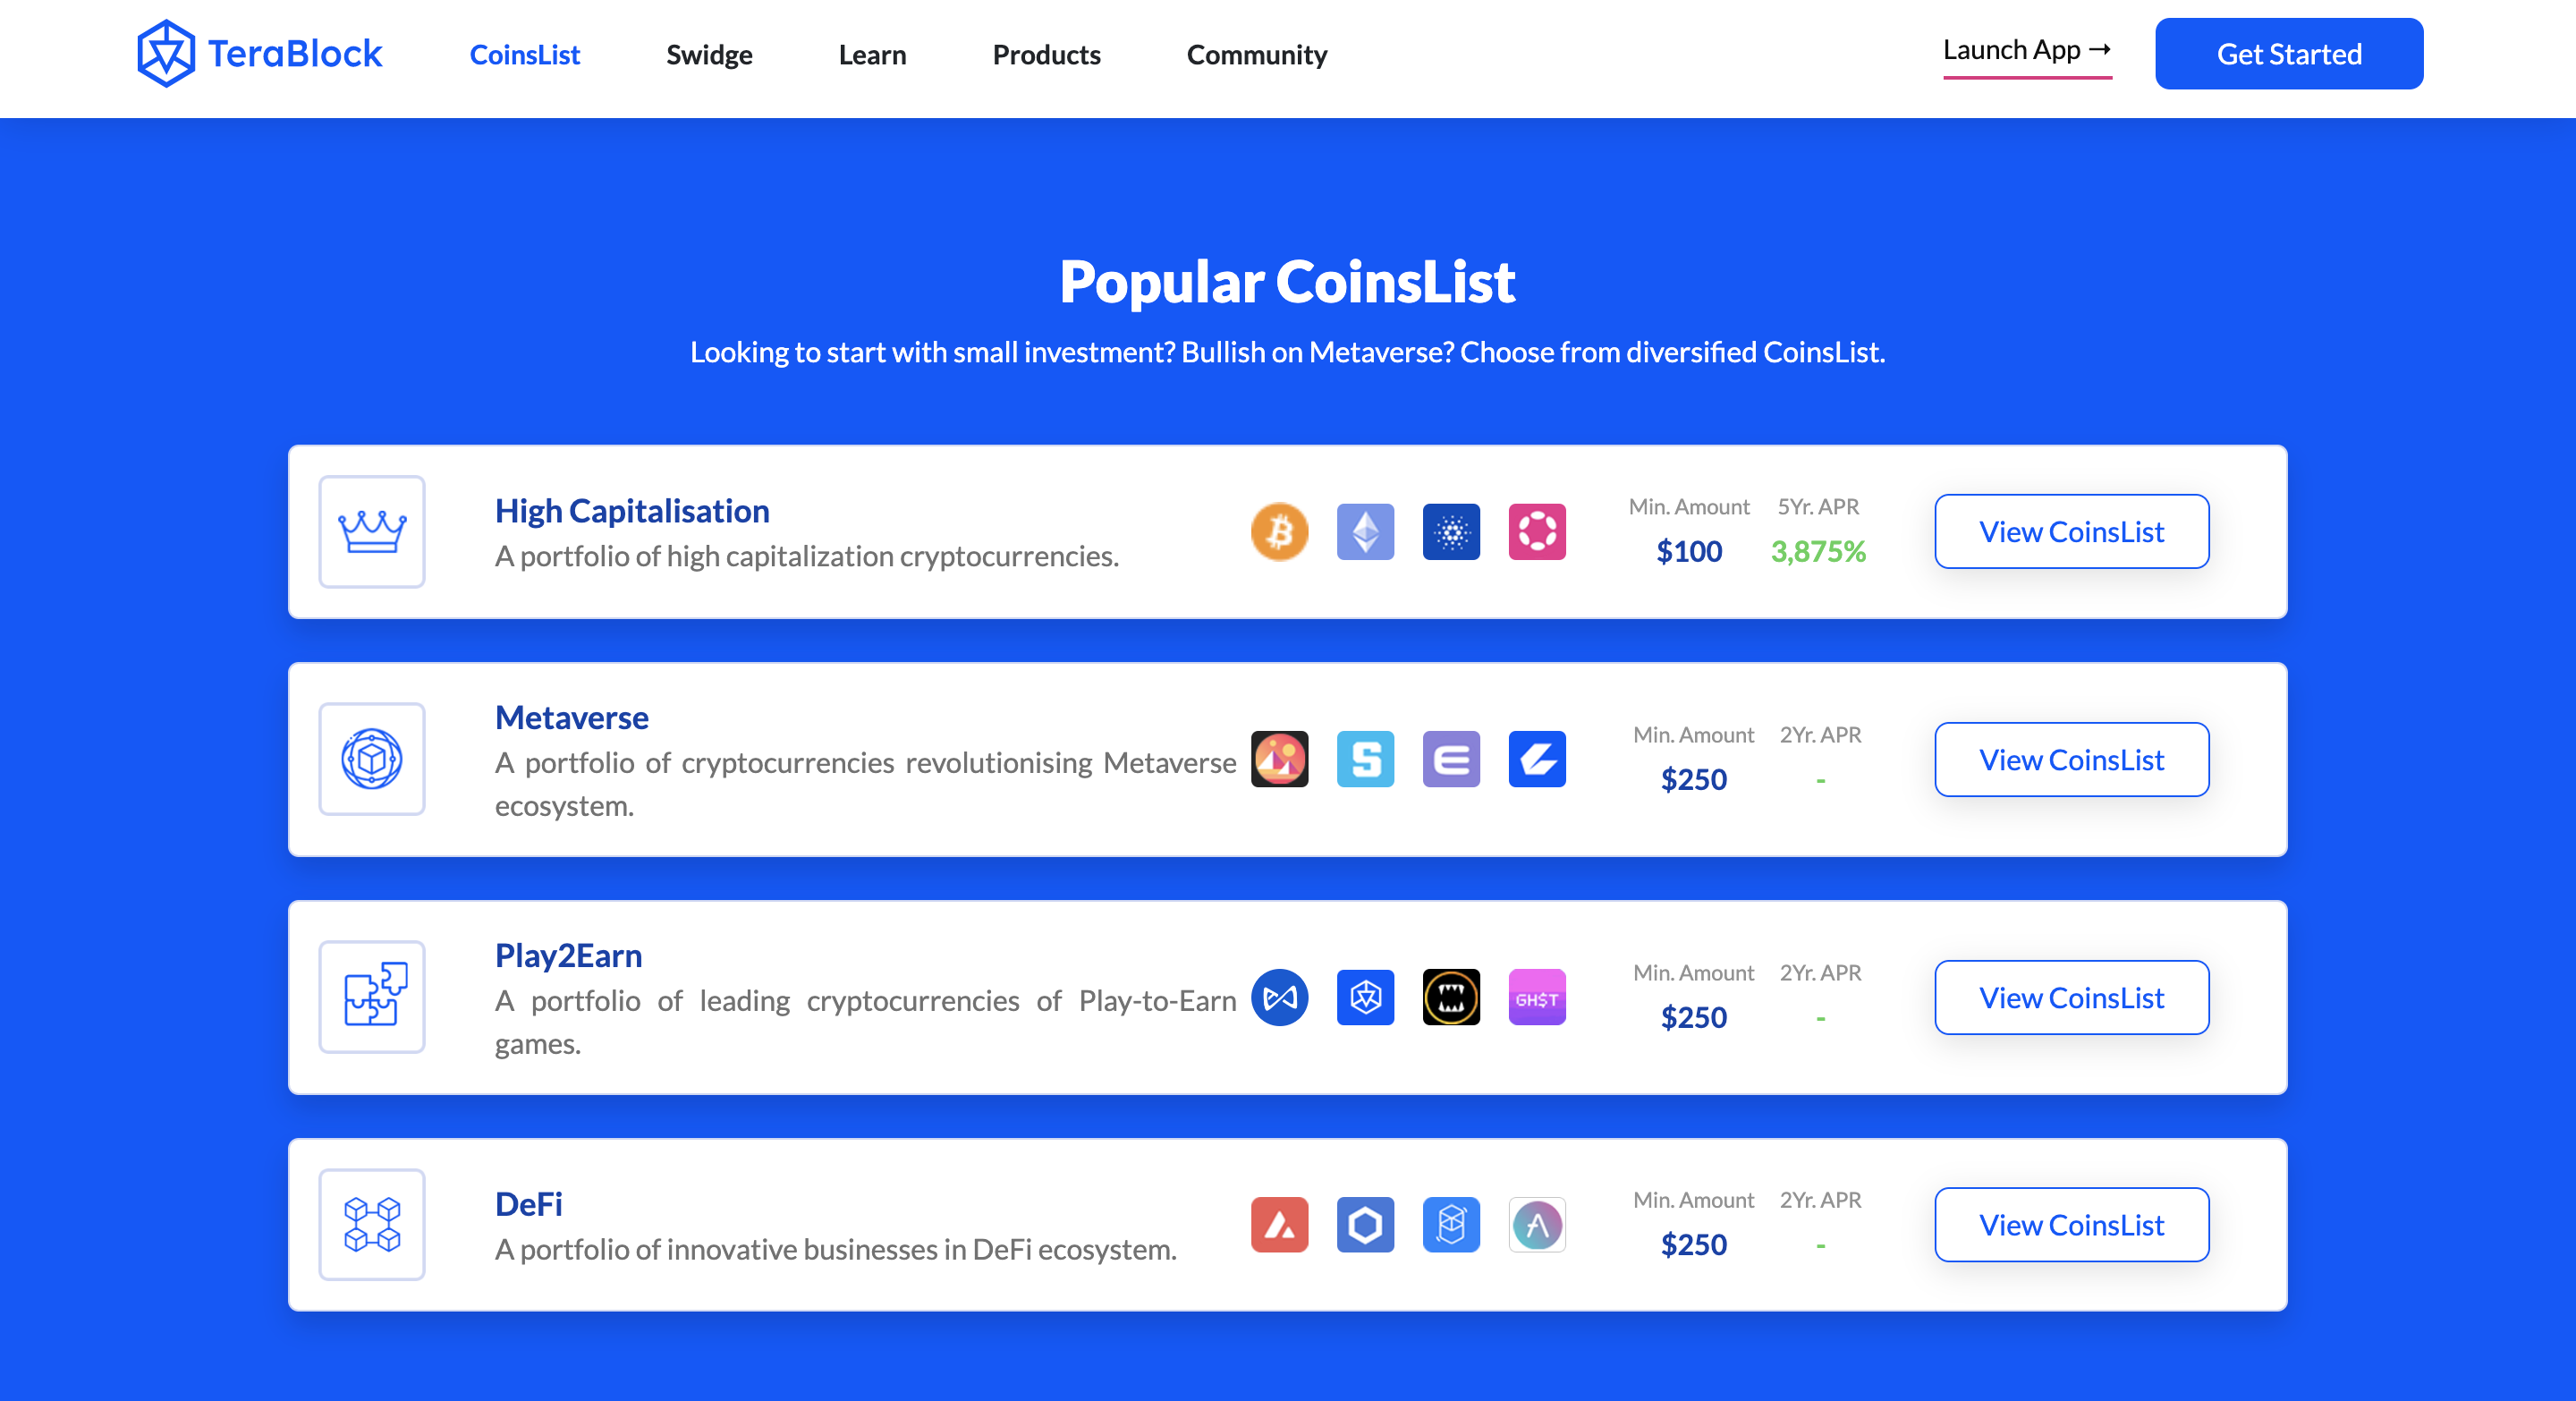Click the red Avalanche coin icon
The height and width of the screenshot is (1401, 2576).
click(x=1279, y=1225)
